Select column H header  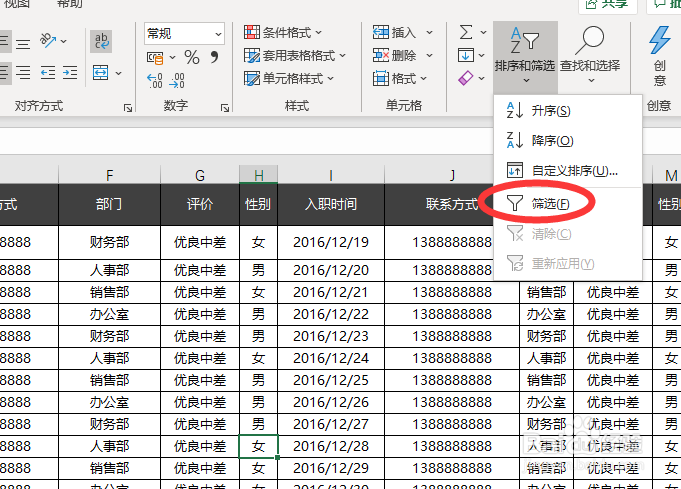[258, 175]
